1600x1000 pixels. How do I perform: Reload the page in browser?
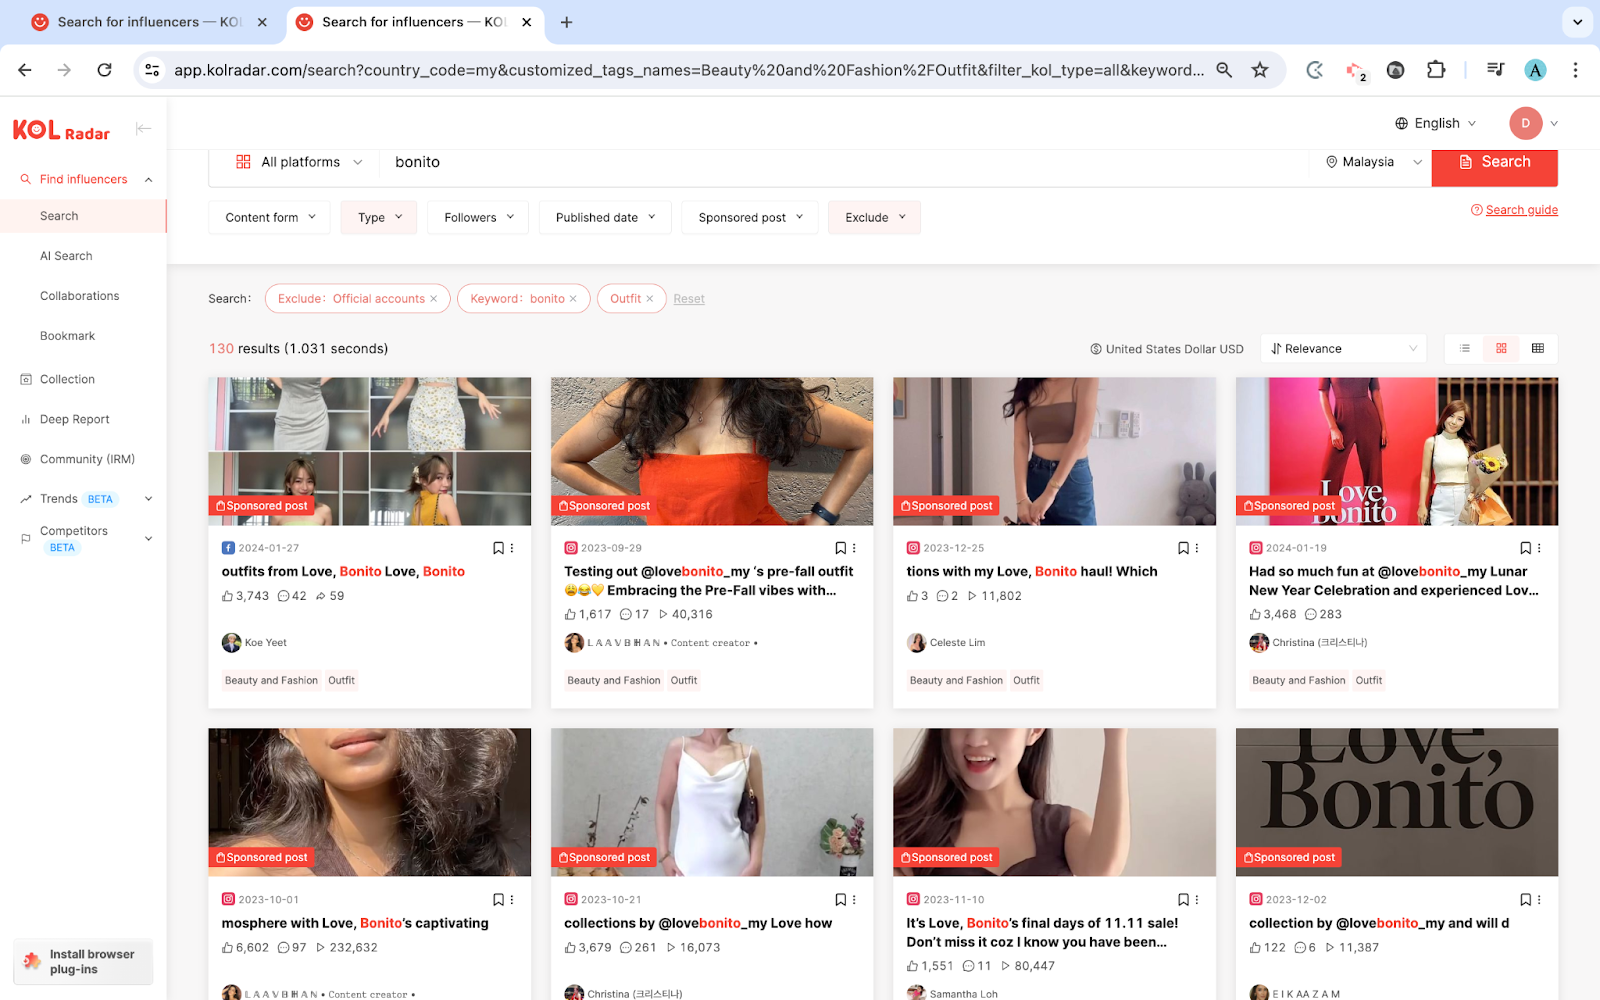[104, 70]
